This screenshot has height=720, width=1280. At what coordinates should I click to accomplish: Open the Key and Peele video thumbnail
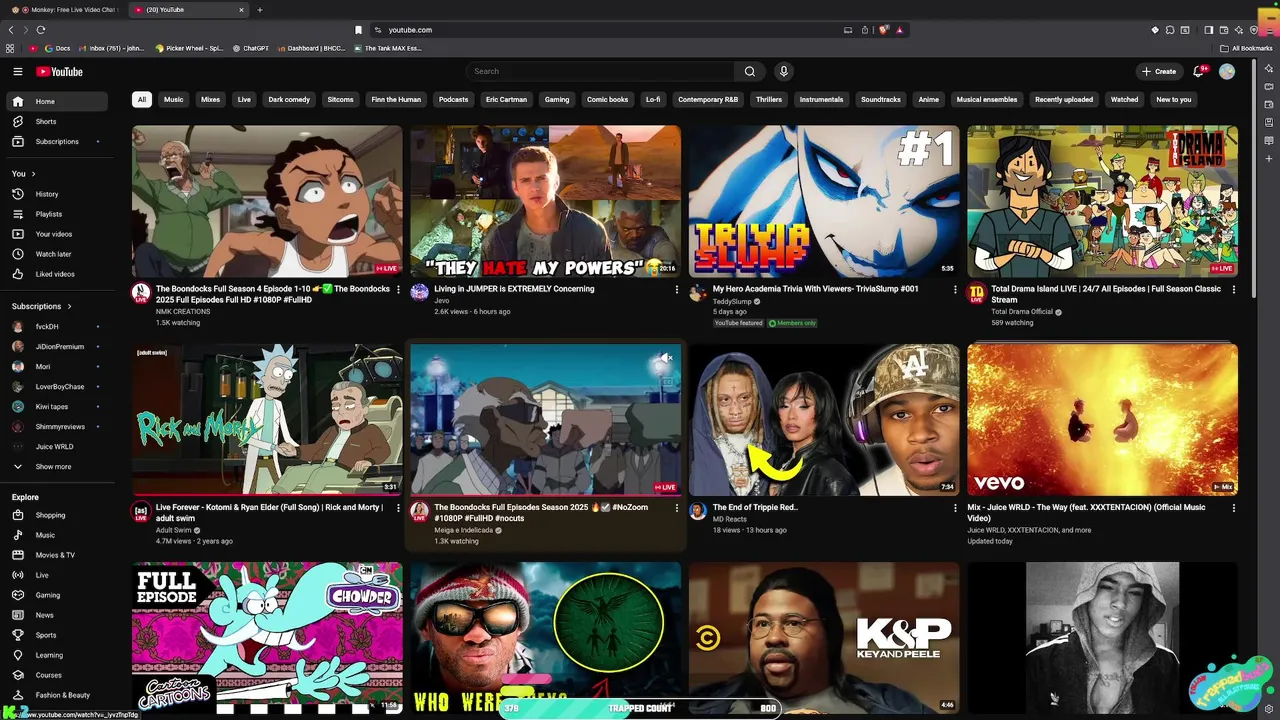point(824,637)
